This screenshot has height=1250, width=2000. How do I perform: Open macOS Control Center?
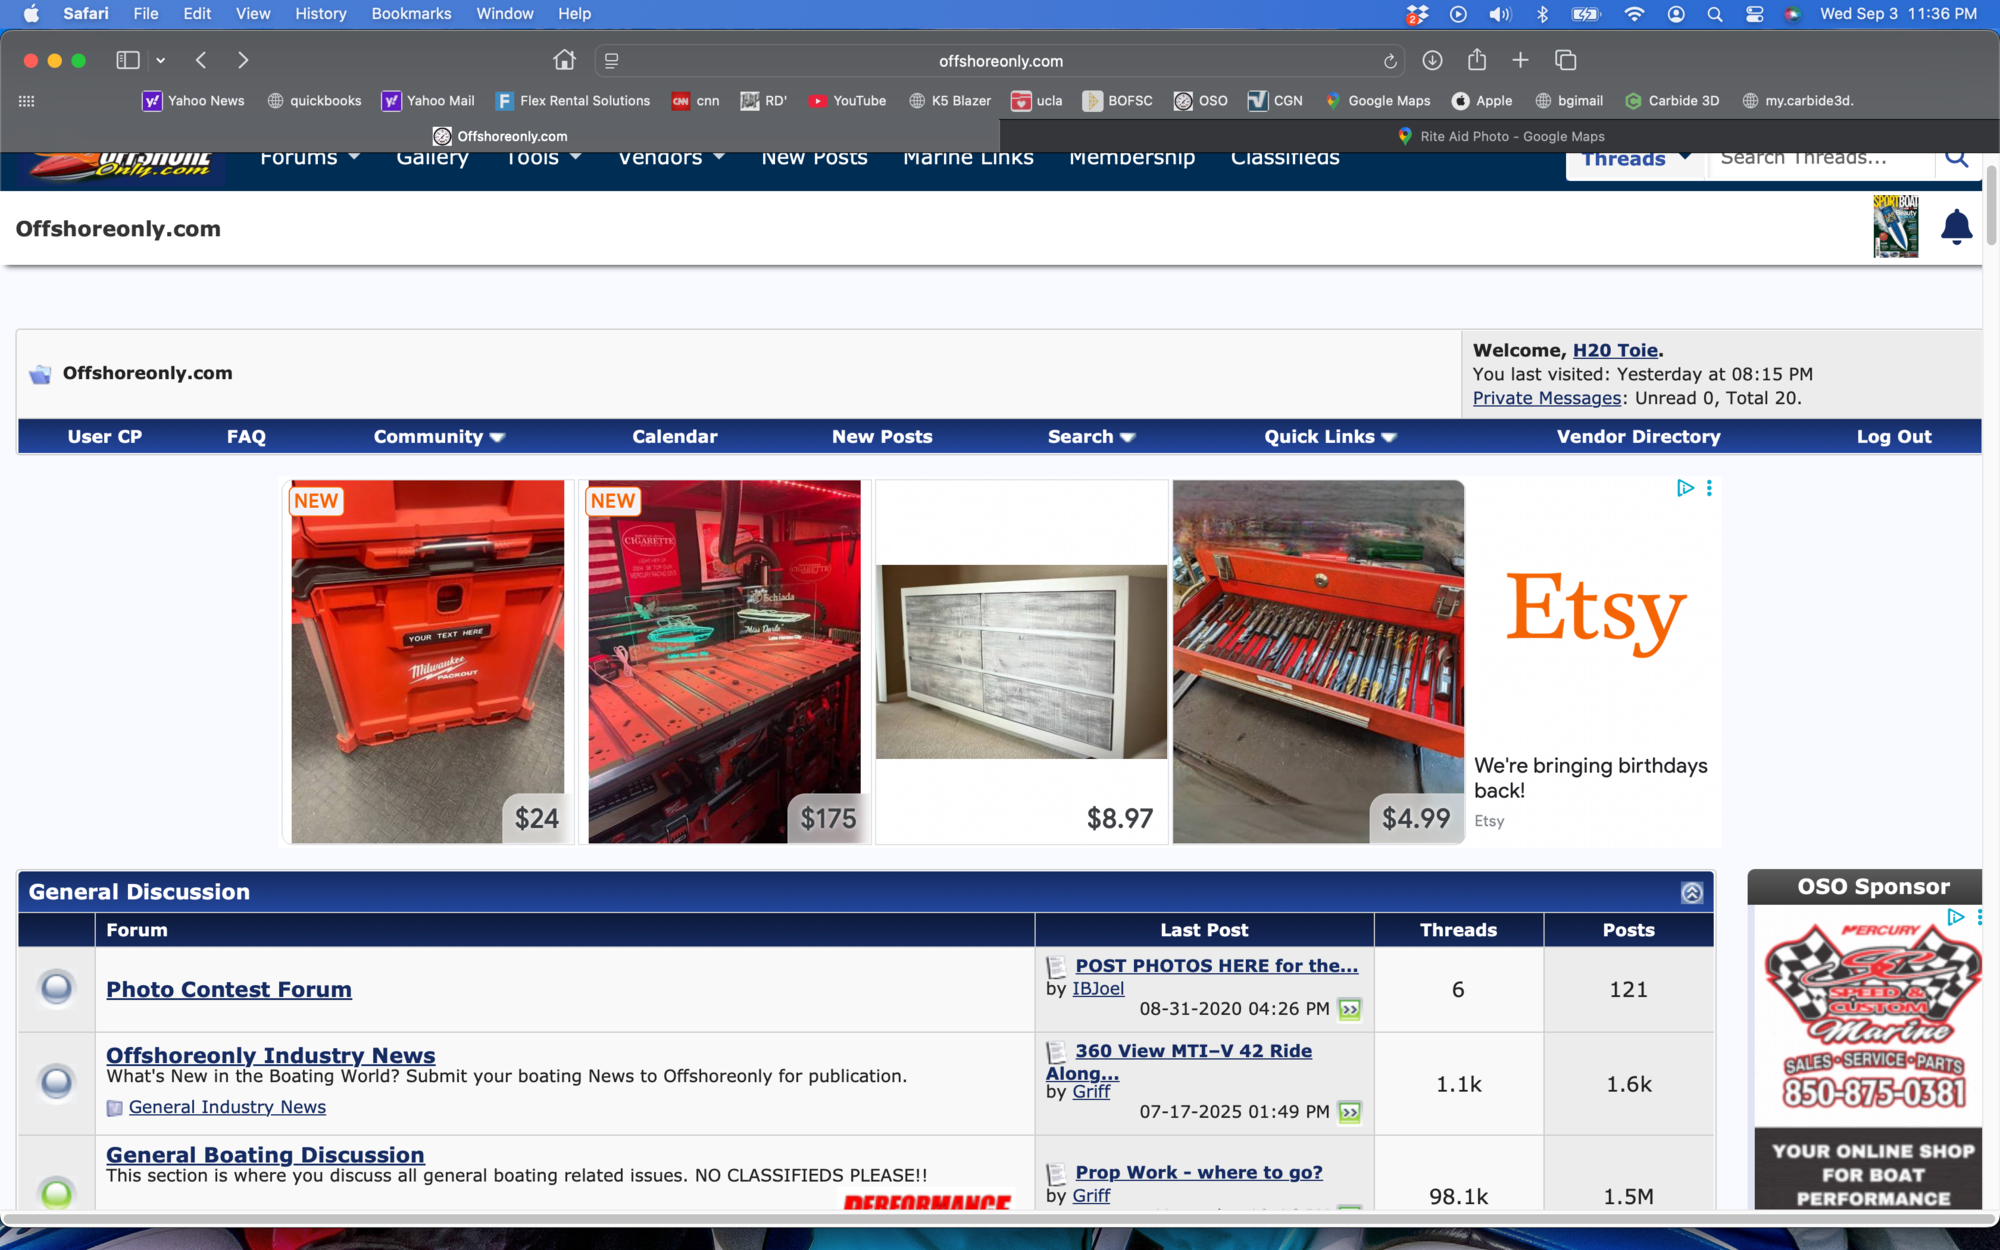click(x=1754, y=14)
